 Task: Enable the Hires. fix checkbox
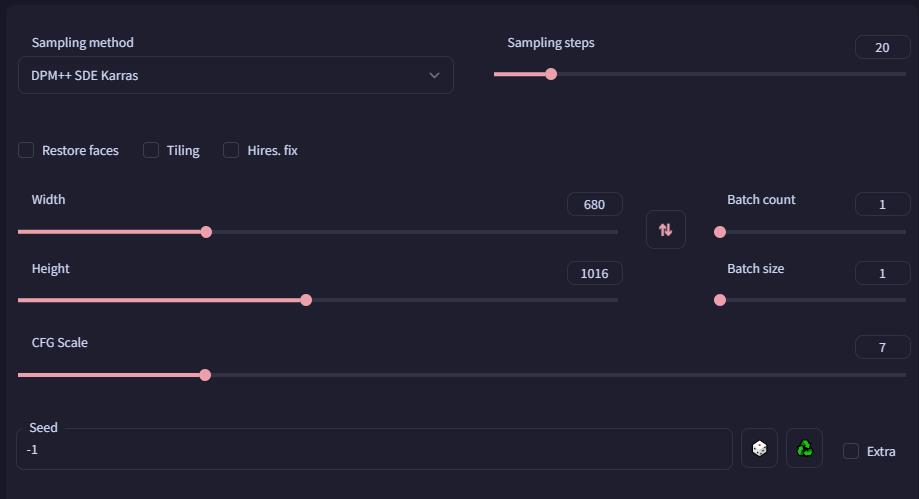pos(231,150)
